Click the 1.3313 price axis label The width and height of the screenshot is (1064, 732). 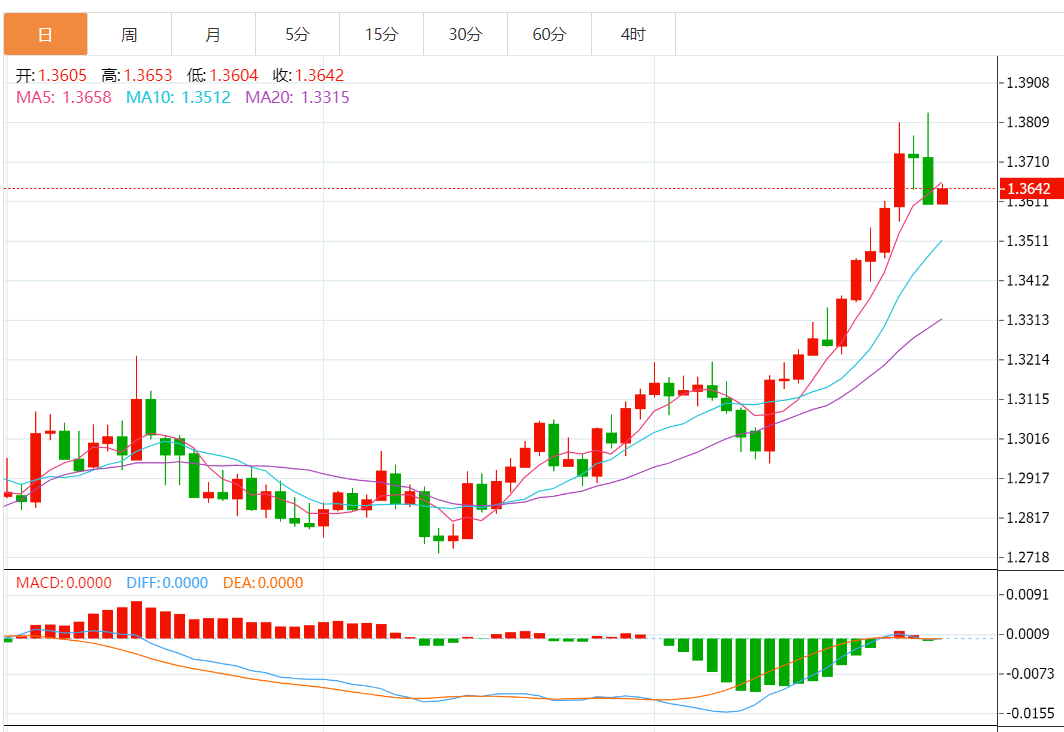1027,320
